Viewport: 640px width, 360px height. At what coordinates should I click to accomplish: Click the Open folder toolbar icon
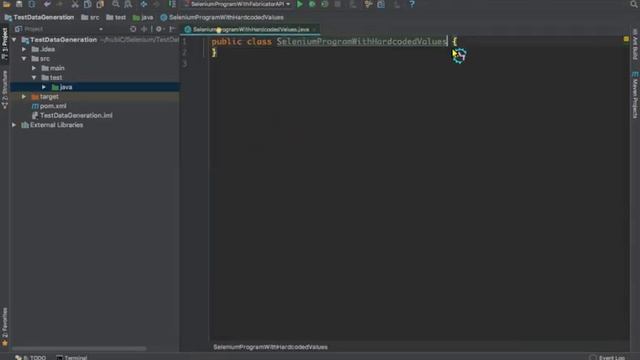click(7, 4)
